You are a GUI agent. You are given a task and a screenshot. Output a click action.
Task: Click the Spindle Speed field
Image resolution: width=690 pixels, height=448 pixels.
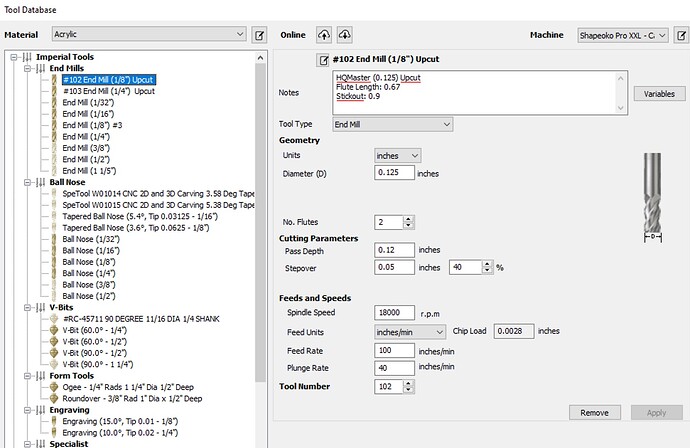(394, 312)
